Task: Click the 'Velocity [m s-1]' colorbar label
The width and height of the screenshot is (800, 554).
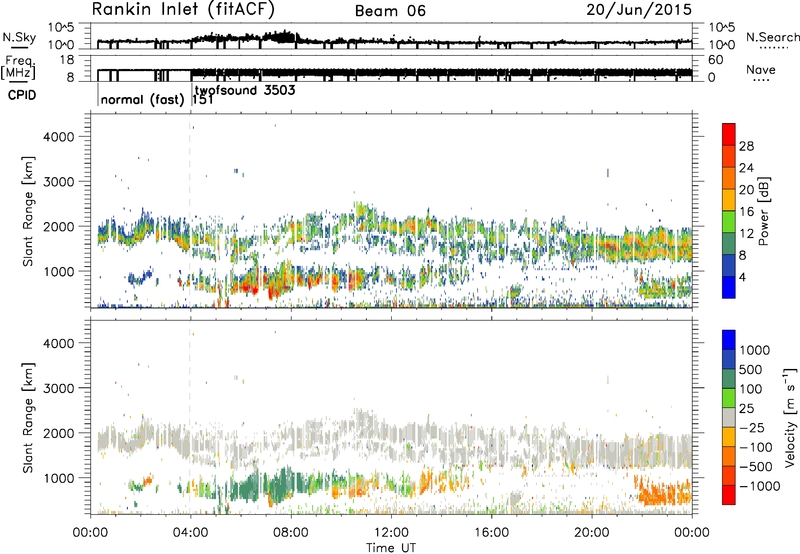Action: coord(790,417)
